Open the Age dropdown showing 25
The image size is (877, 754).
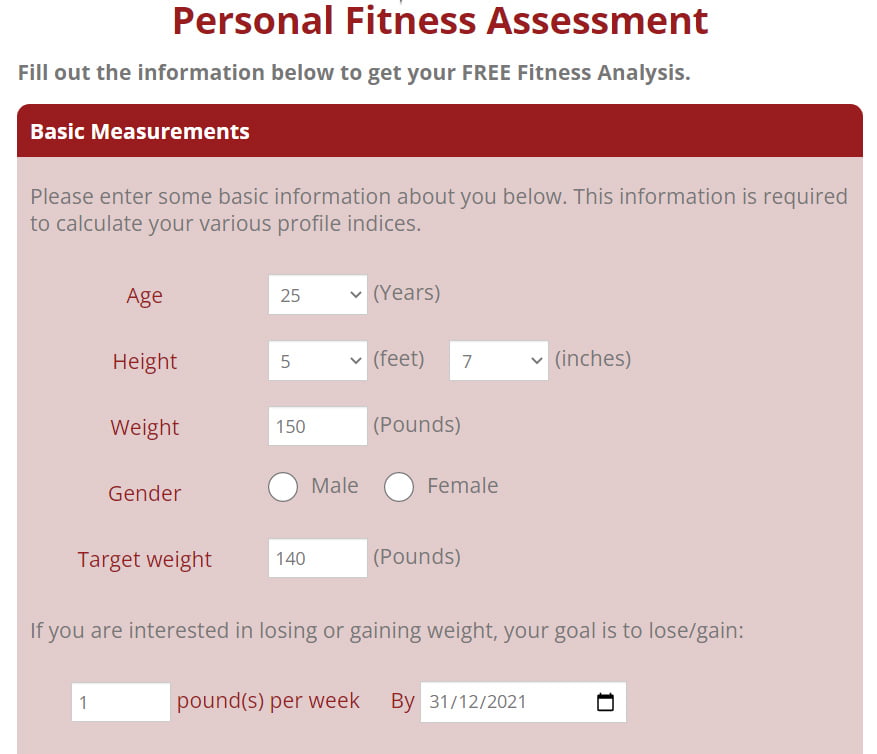(318, 294)
